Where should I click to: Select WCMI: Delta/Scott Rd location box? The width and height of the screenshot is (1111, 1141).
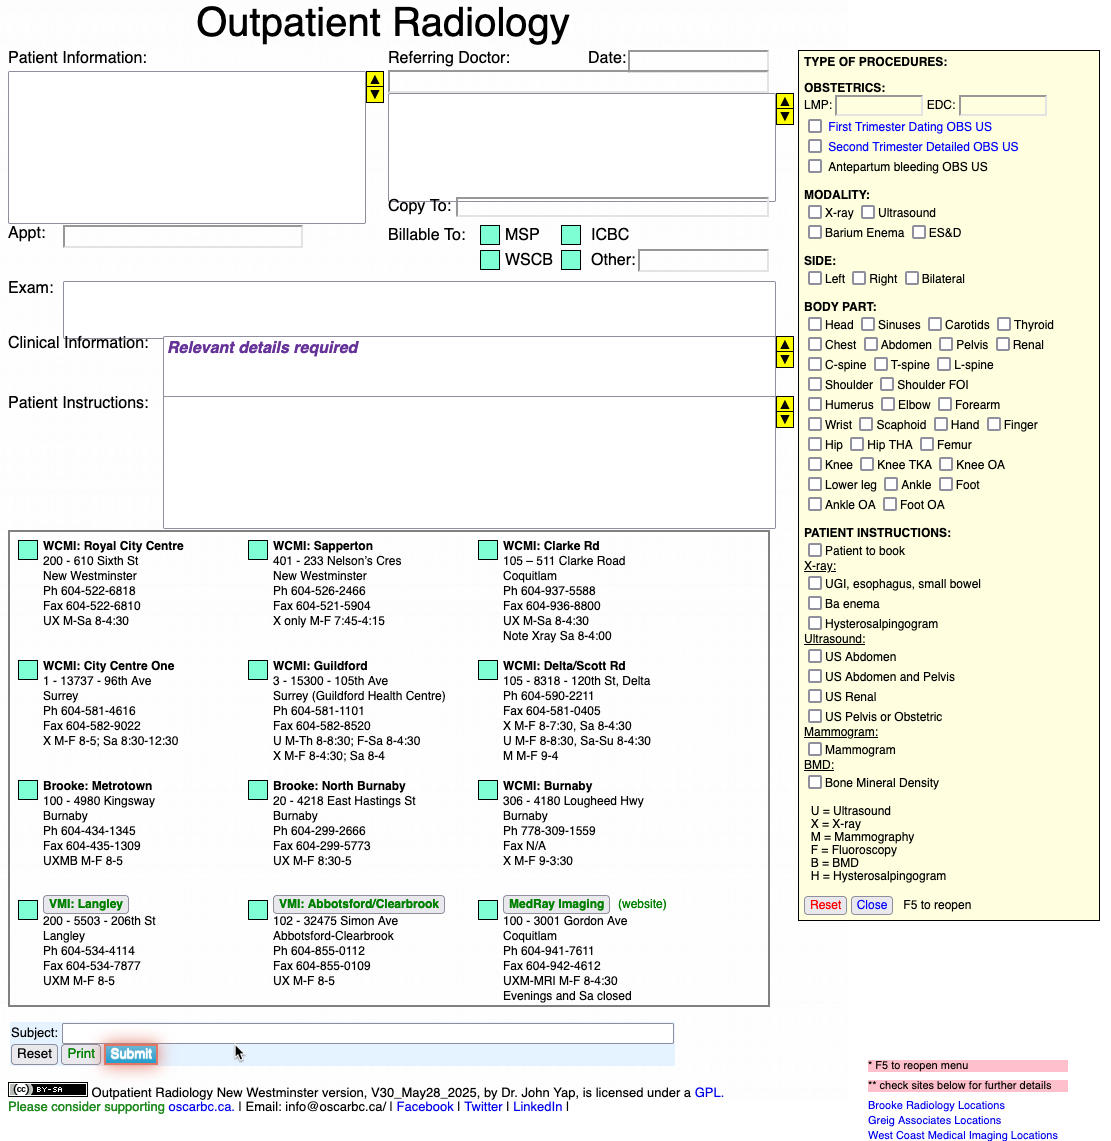point(487,670)
